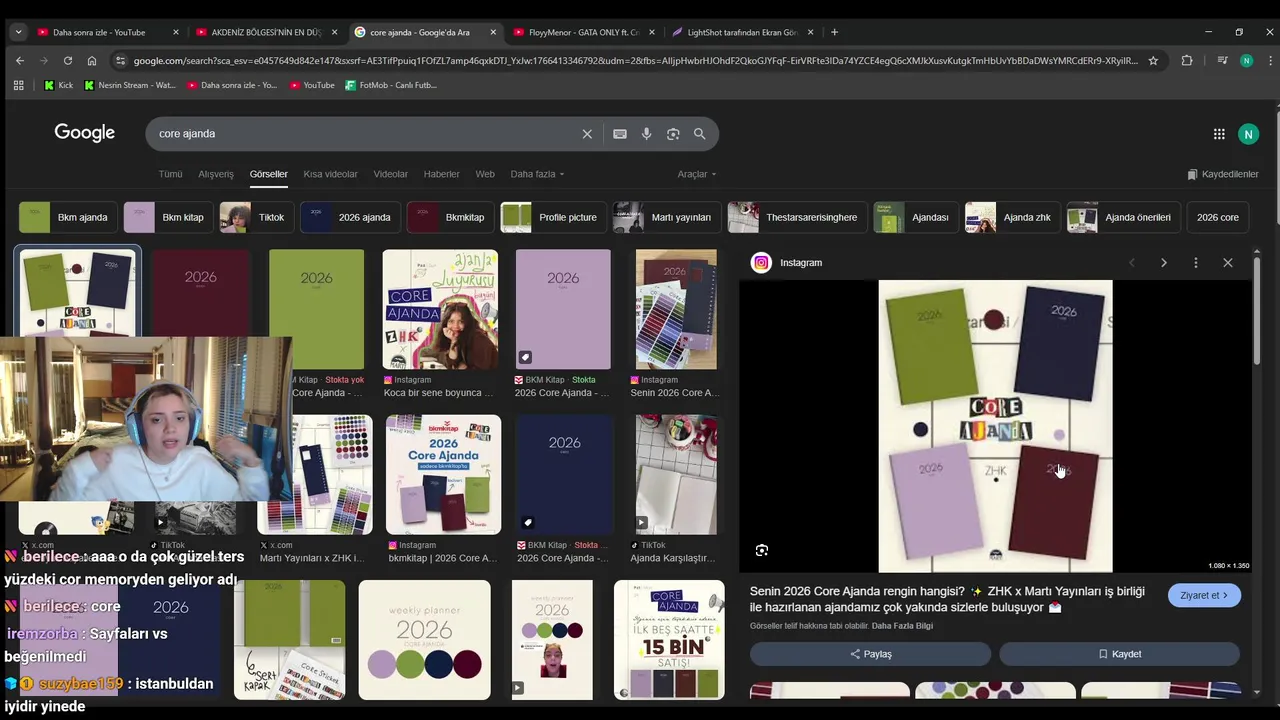Viewport: 1280px width, 720px height.
Task: Switch to Kısa videolar tab
Action: (x=330, y=174)
